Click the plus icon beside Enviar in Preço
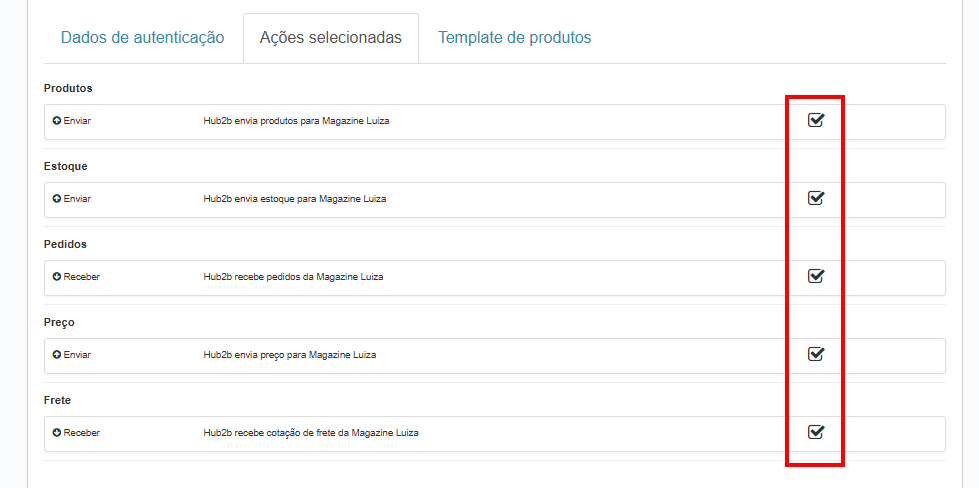 (57, 355)
